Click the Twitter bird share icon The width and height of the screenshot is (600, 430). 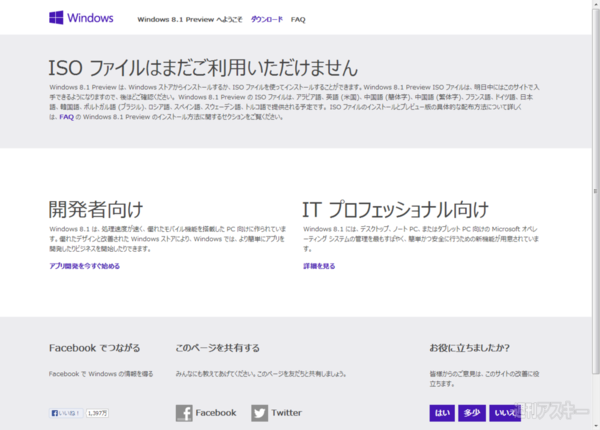(x=259, y=413)
